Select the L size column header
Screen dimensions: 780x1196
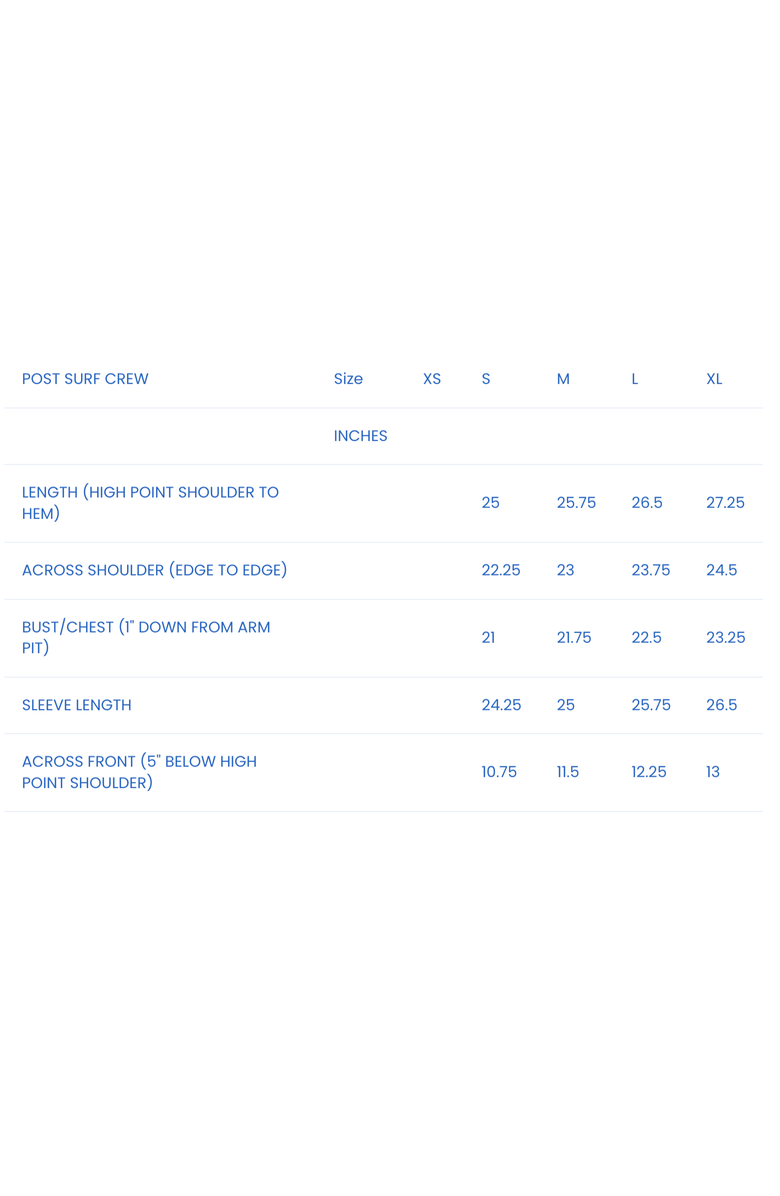point(635,379)
